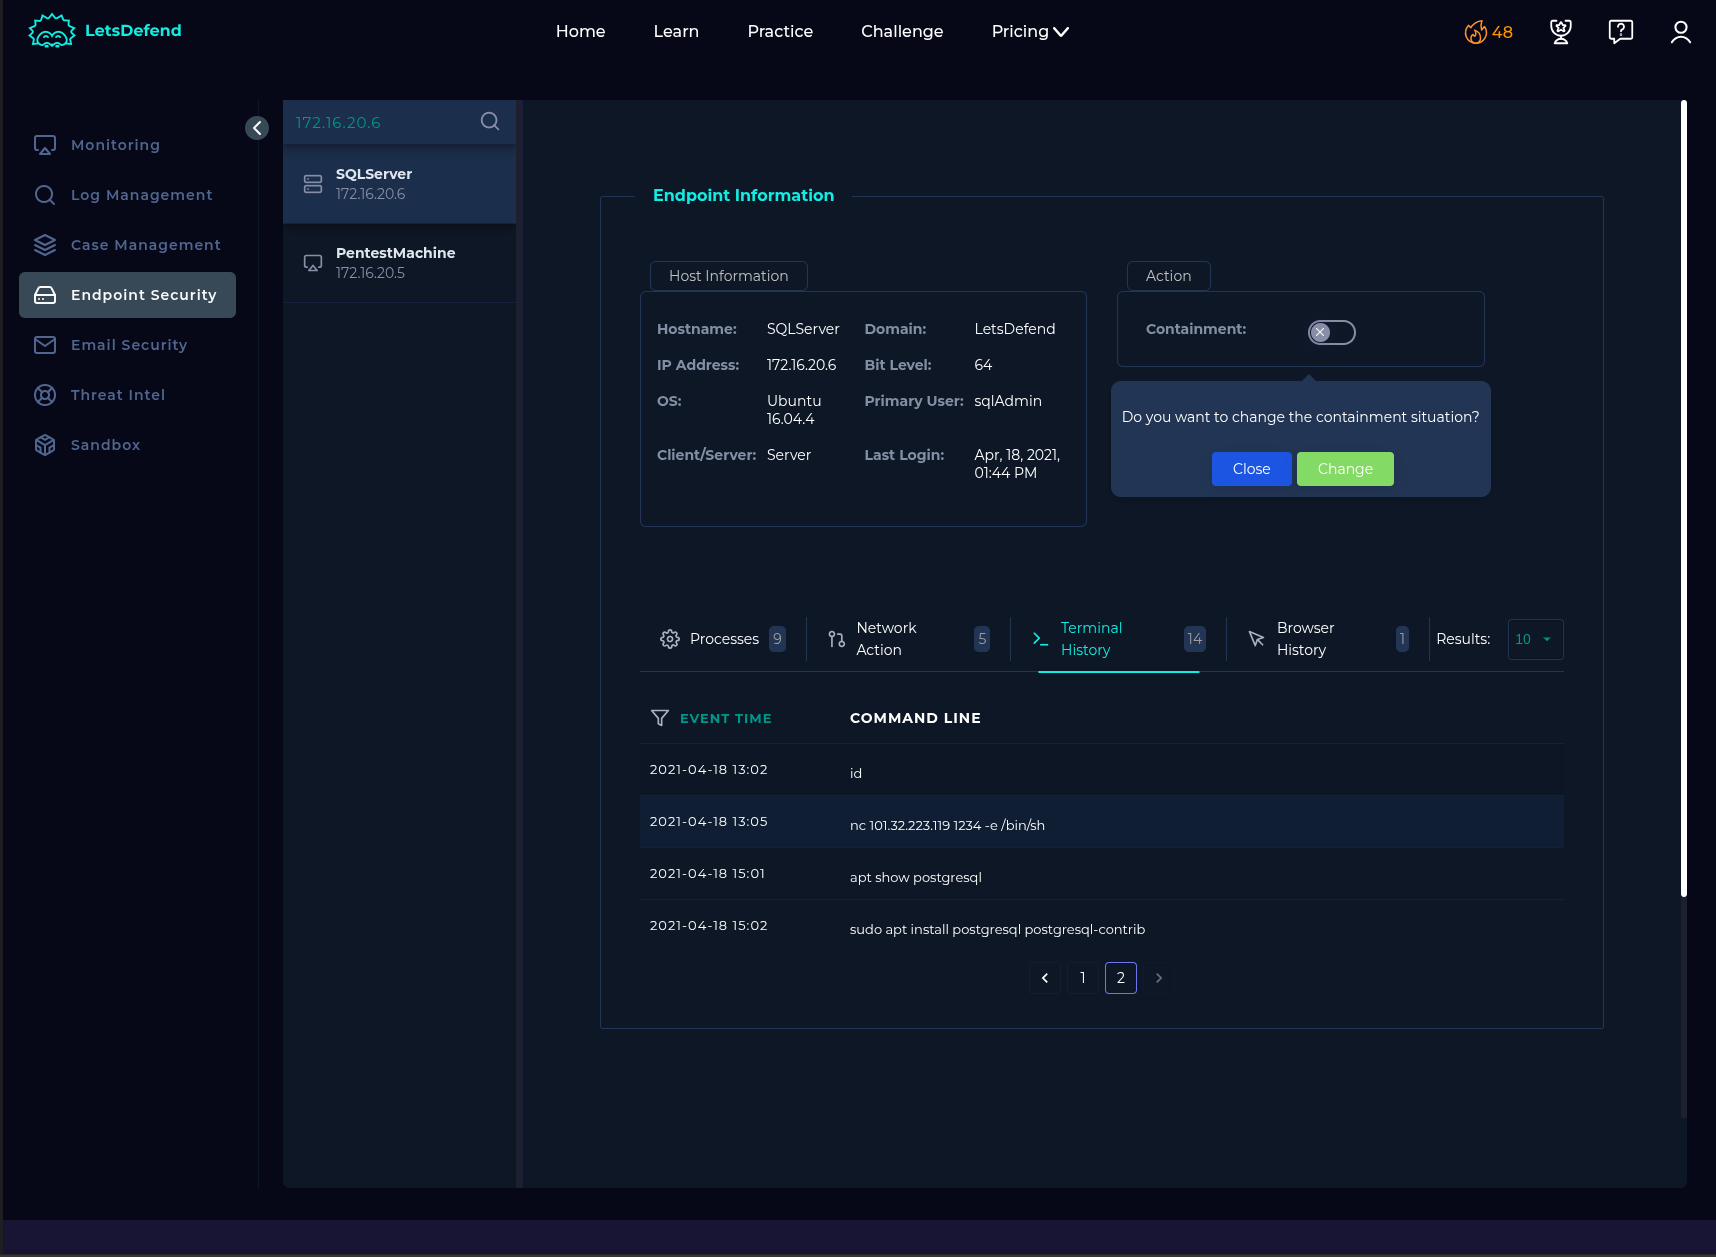Click the Processes count badge 9
The width and height of the screenshot is (1716, 1257).
pyautogui.click(x=777, y=639)
